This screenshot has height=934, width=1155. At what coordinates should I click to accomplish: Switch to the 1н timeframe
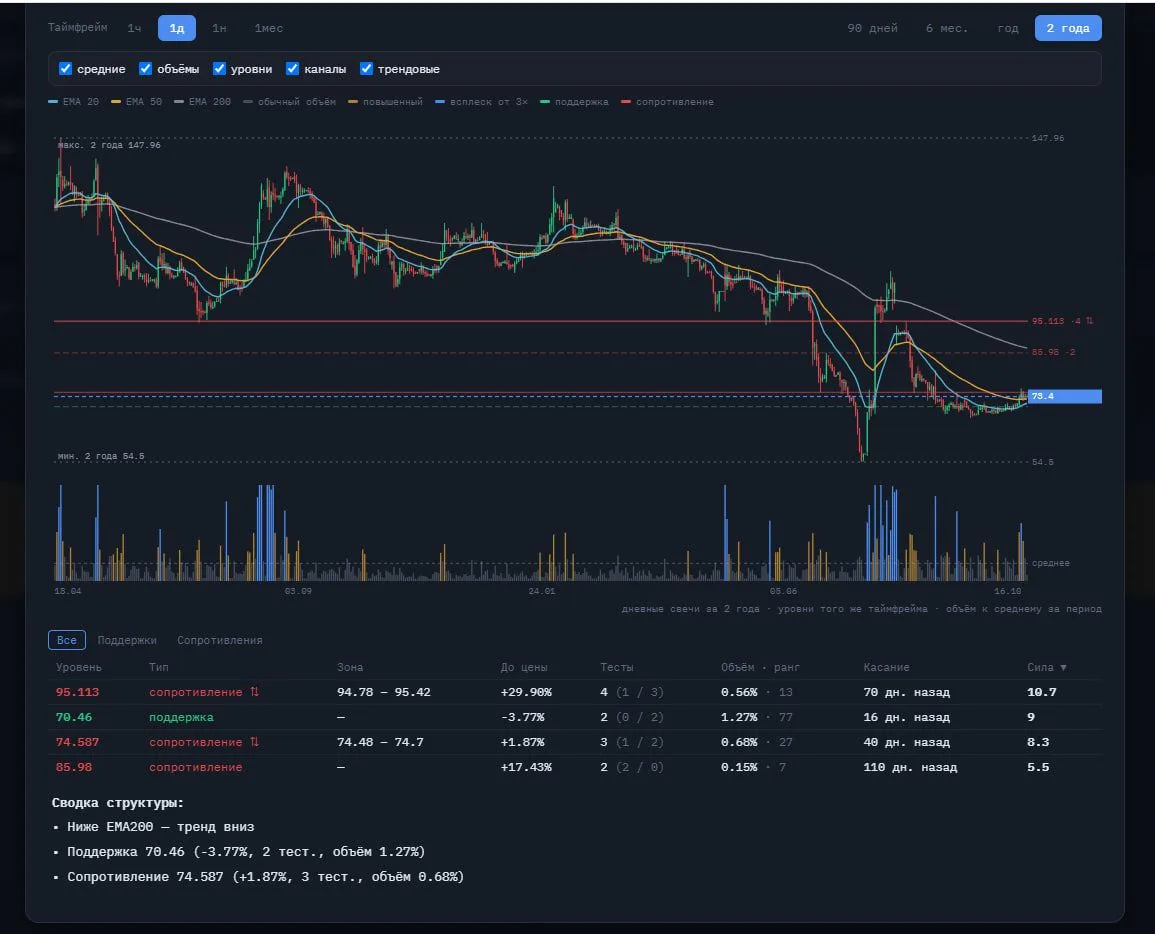click(220, 28)
